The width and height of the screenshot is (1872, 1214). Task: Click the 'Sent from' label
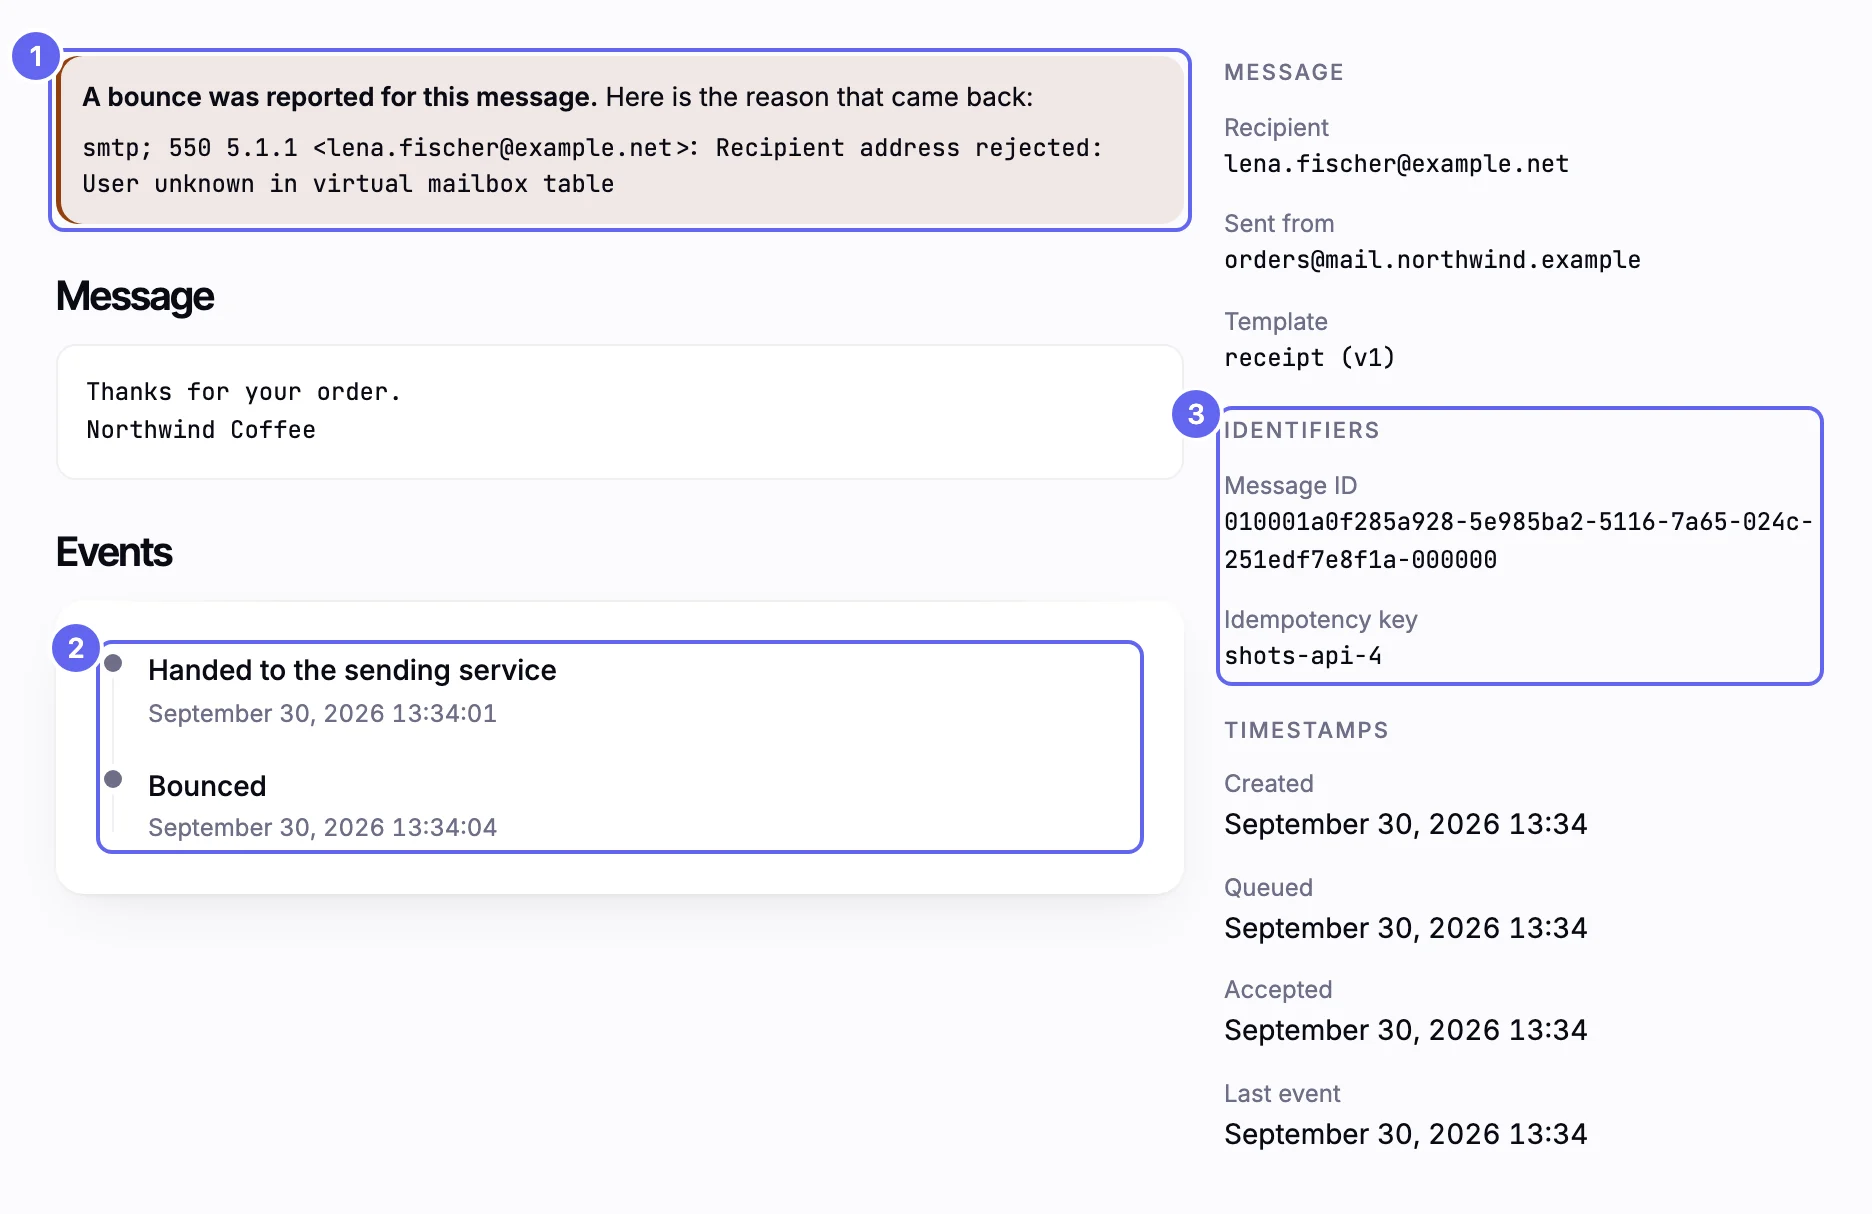(x=1279, y=224)
